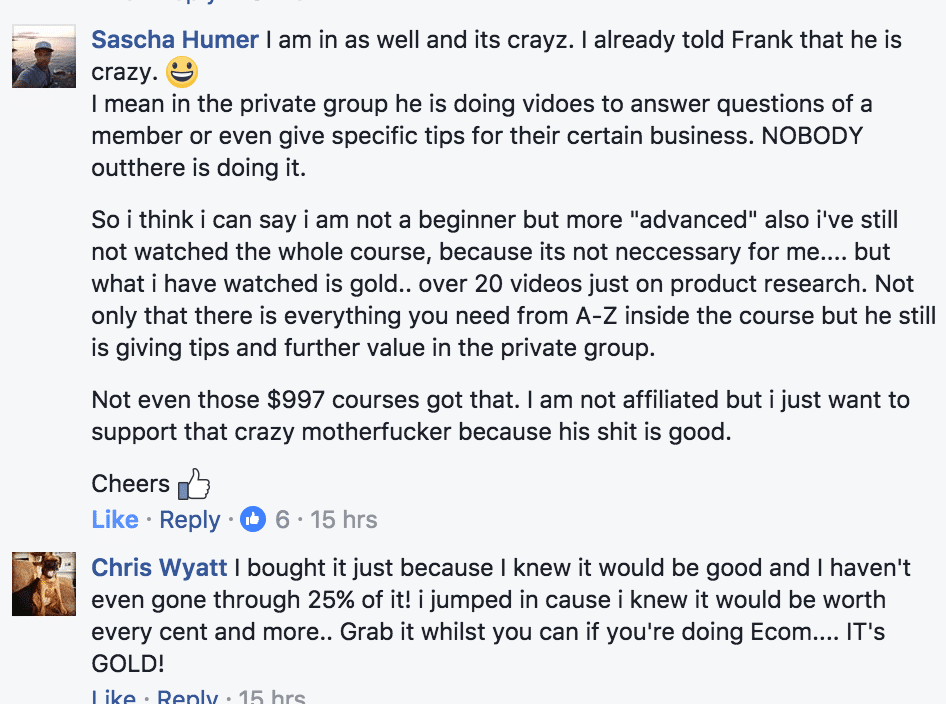The height and width of the screenshot is (704, 946).
Task: Click the word "Cheers" in Sascha's comment
Action: point(131,484)
